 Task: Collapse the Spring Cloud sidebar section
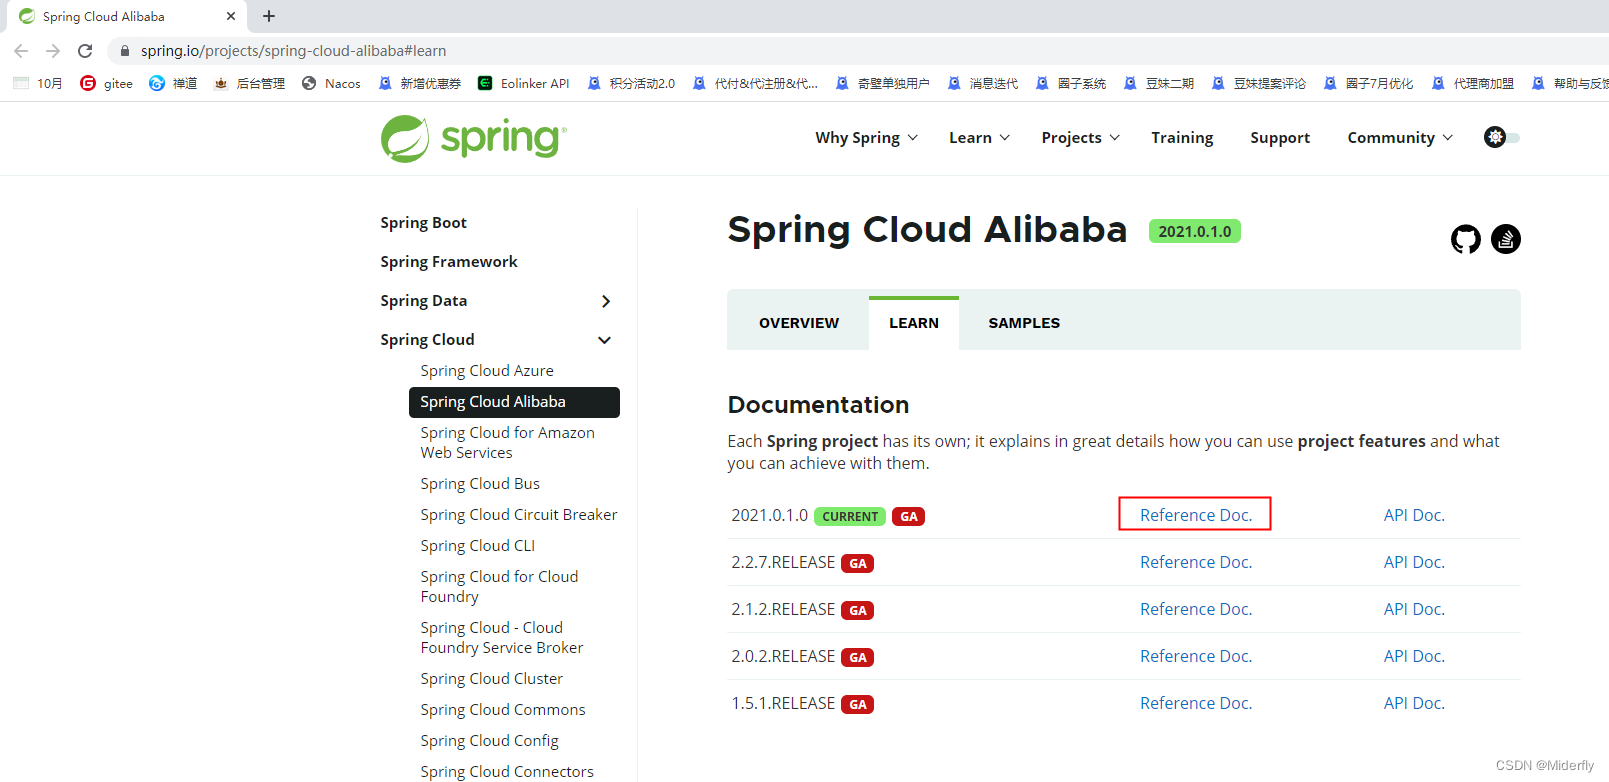(x=605, y=340)
